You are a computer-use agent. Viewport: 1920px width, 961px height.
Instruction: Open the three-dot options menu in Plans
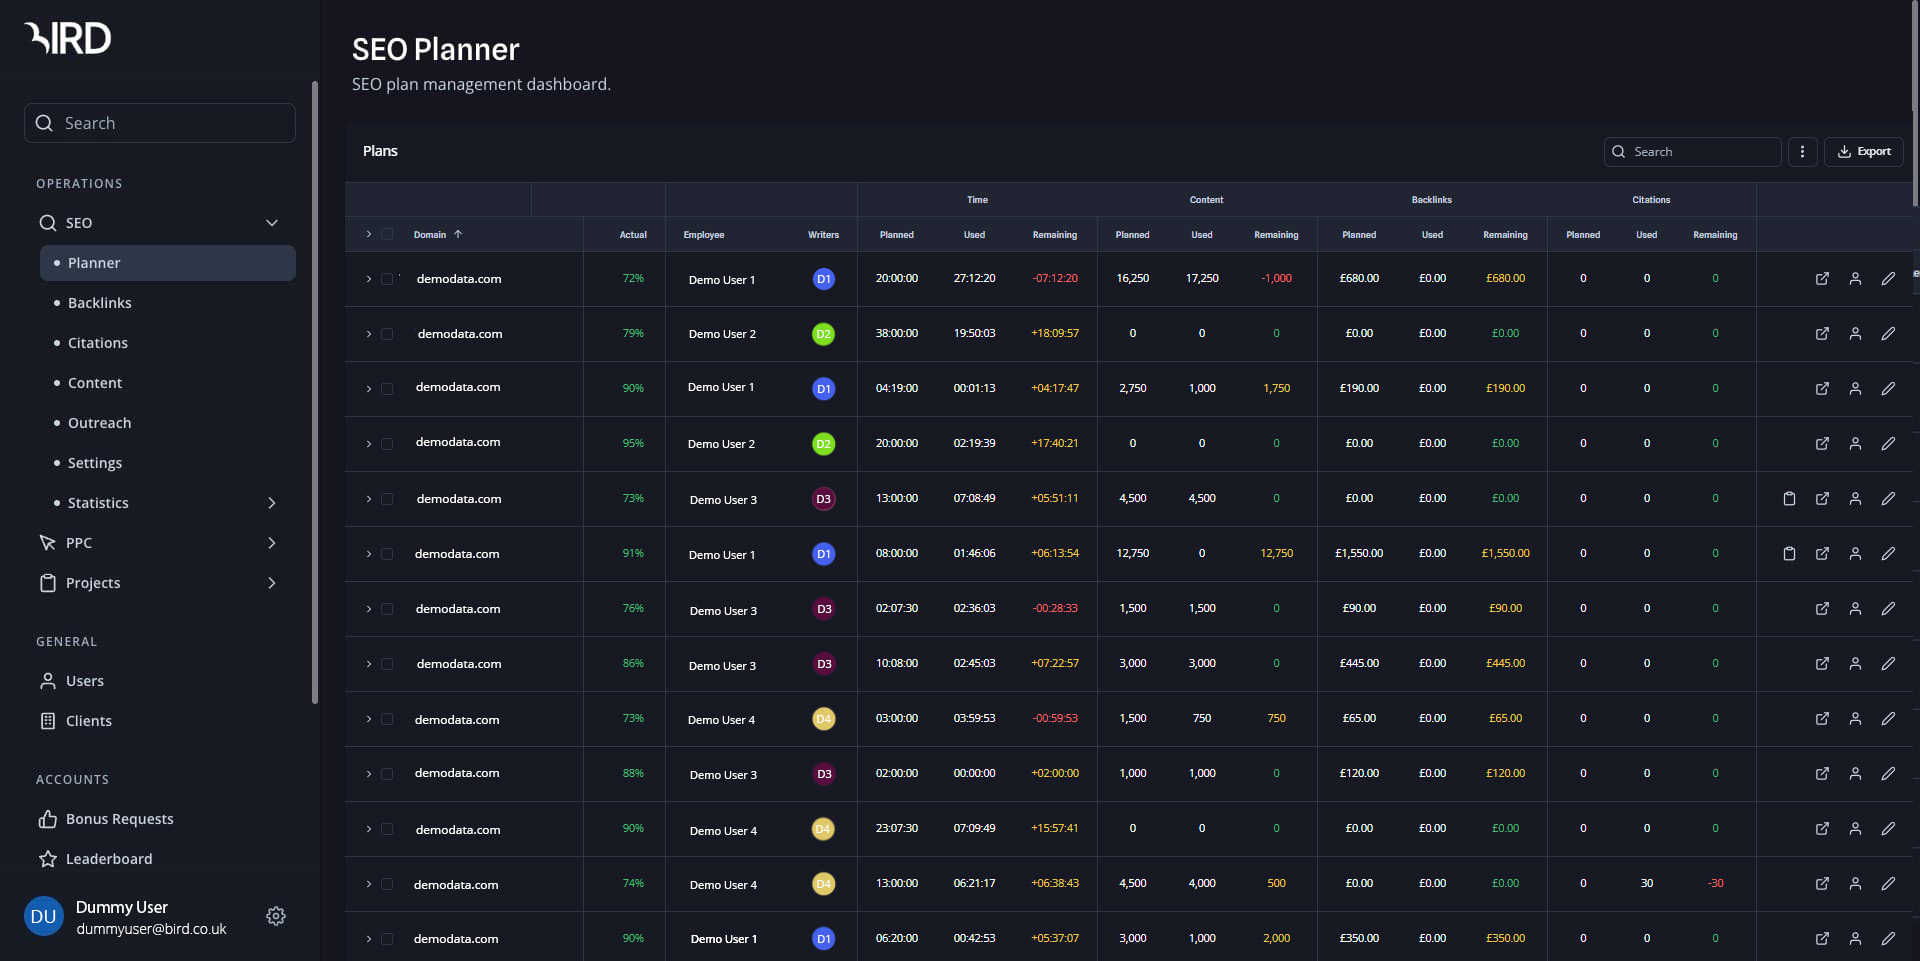tap(1802, 152)
